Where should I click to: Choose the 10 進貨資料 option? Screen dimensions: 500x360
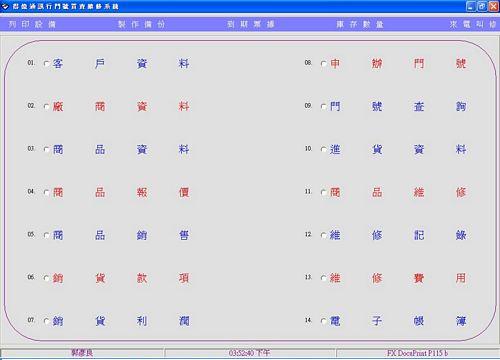pyautogui.click(x=323, y=149)
